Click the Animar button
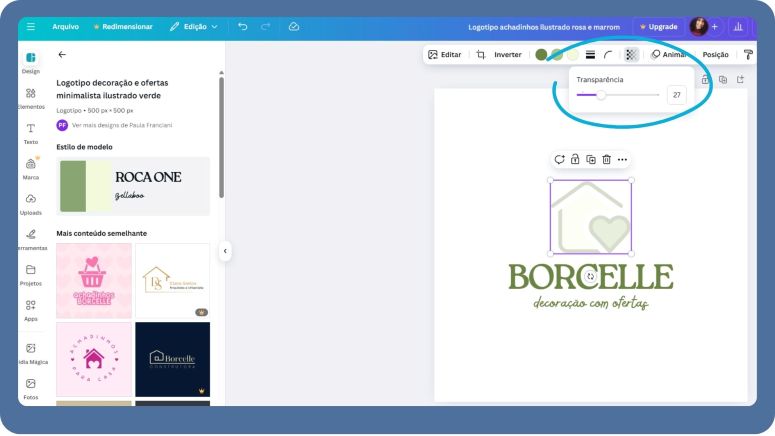Viewport: 775px width, 436px height. coord(669,54)
